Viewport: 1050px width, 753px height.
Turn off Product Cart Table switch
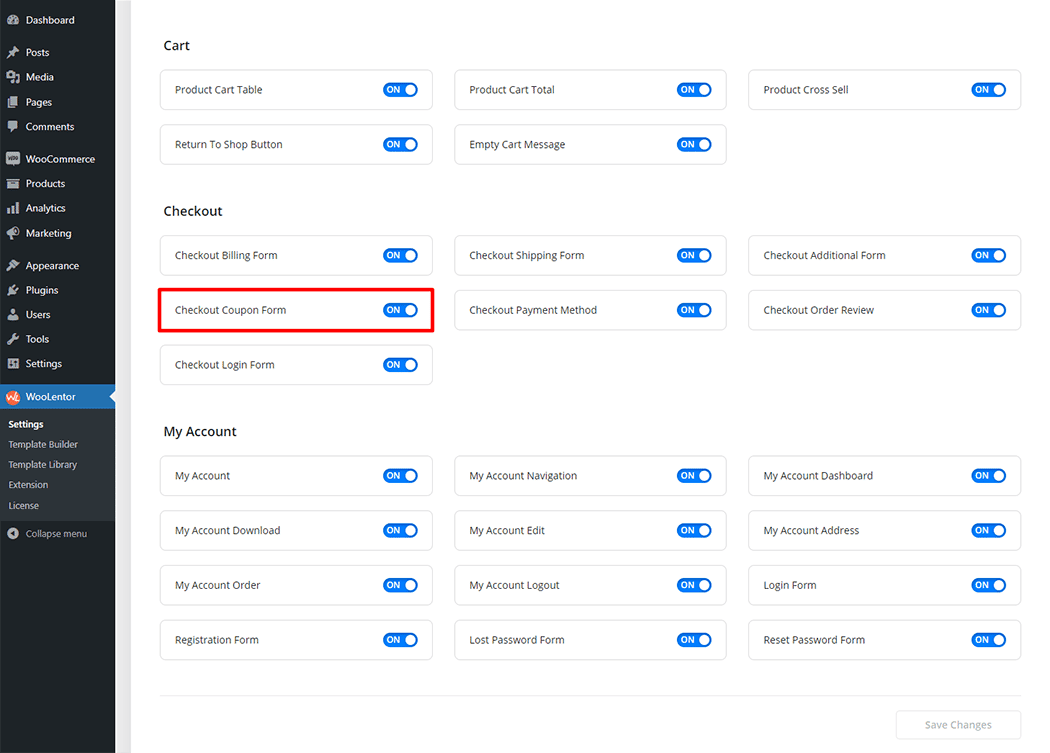pyautogui.click(x=400, y=90)
